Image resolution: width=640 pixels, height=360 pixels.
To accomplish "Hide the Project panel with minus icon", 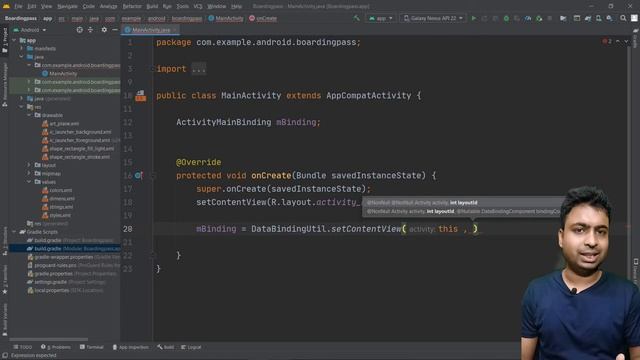I will (115, 30).
